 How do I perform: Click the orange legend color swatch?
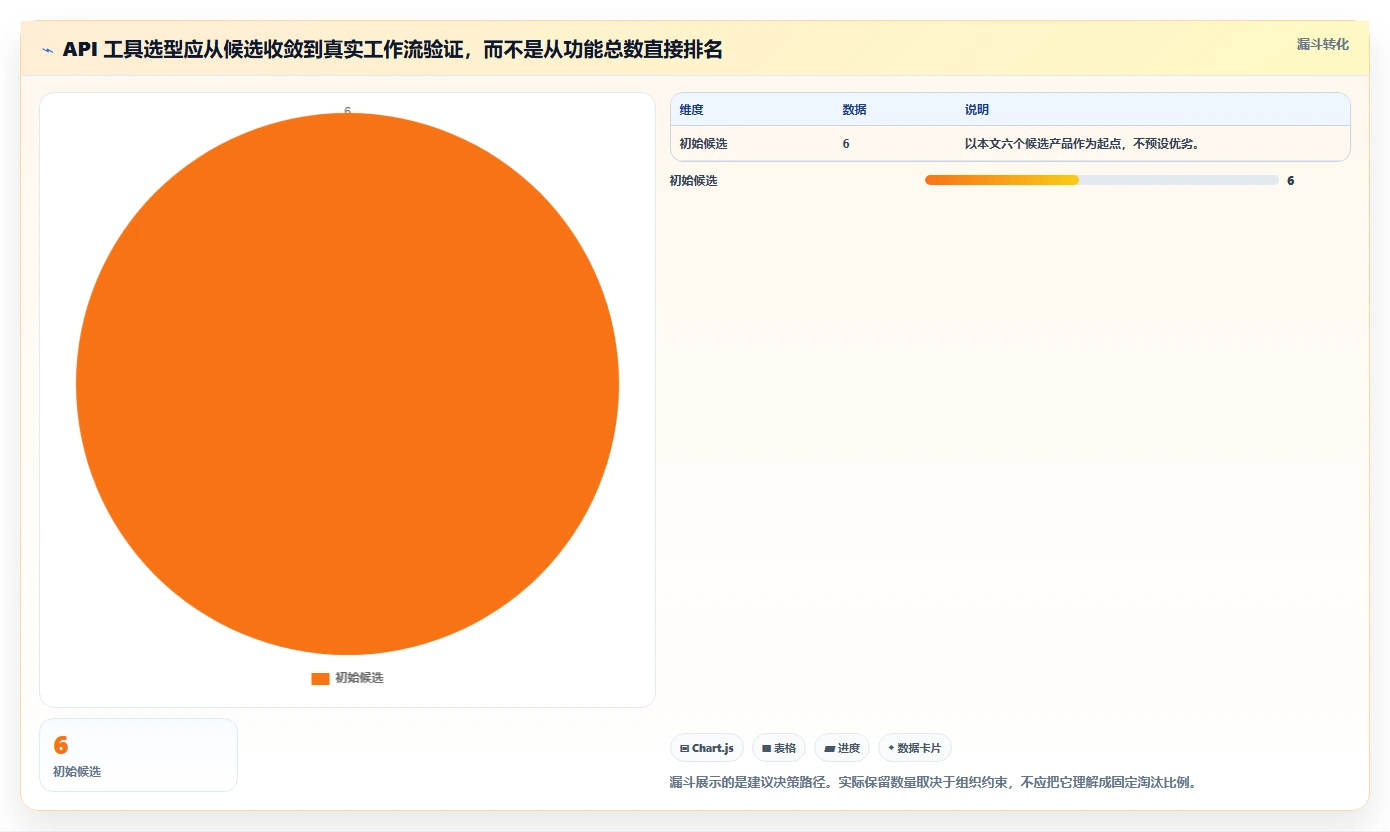click(x=320, y=679)
